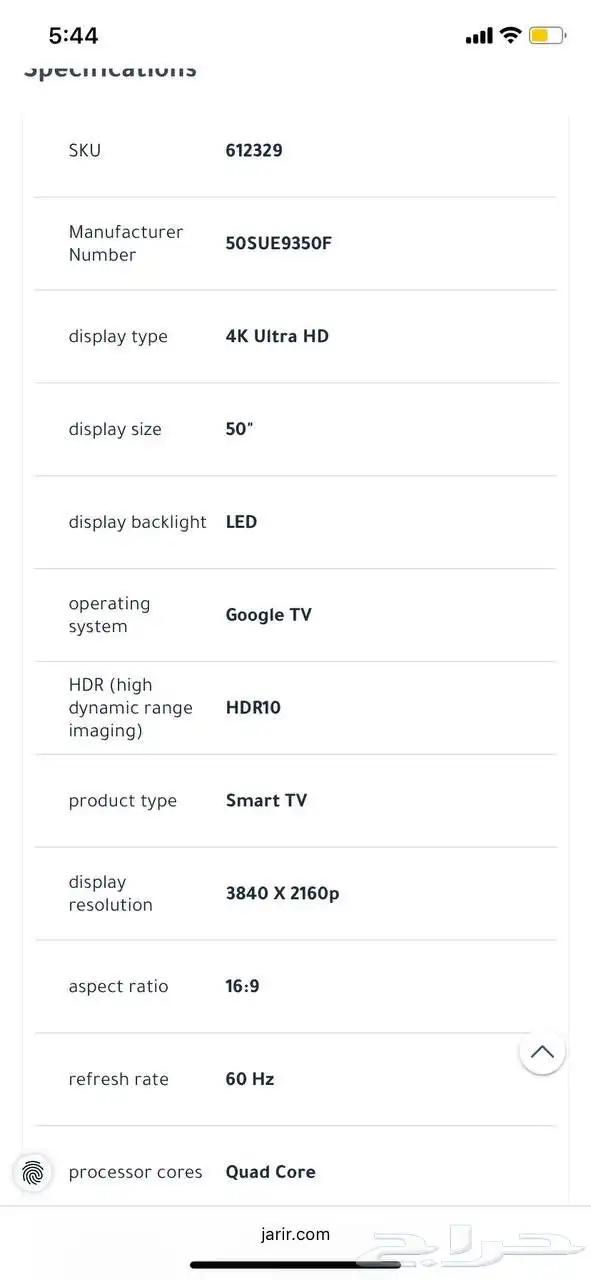Tap the SKU number 612329
The height and width of the screenshot is (1280, 591).
[x=254, y=150]
